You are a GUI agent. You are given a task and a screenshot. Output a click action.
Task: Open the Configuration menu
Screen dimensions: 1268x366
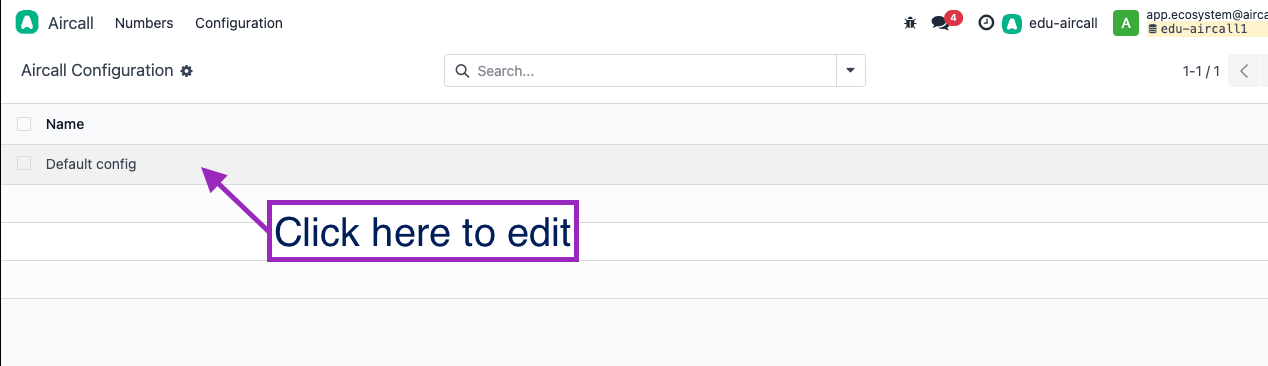coord(239,23)
